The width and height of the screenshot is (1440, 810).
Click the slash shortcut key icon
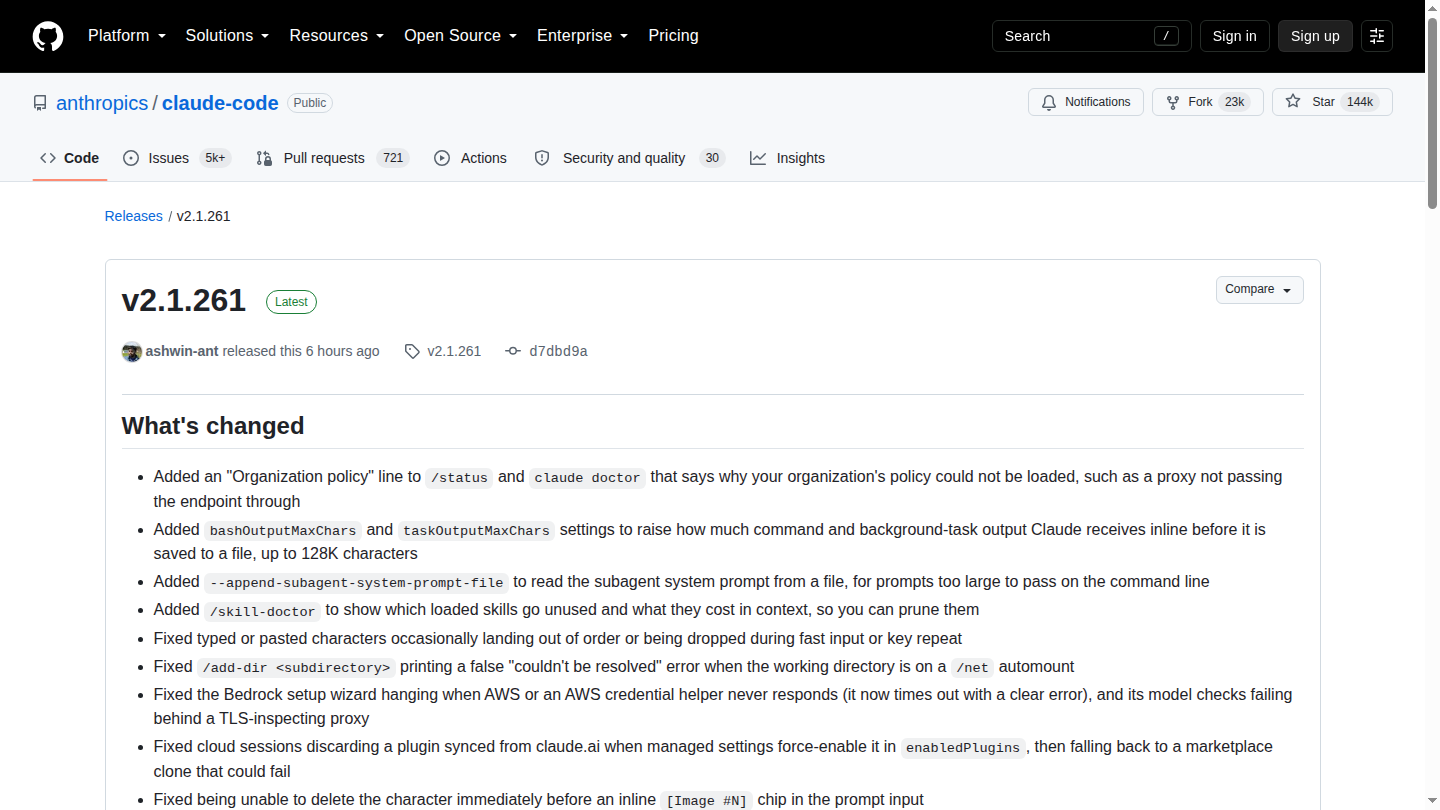pyautogui.click(x=1166, y=36)
